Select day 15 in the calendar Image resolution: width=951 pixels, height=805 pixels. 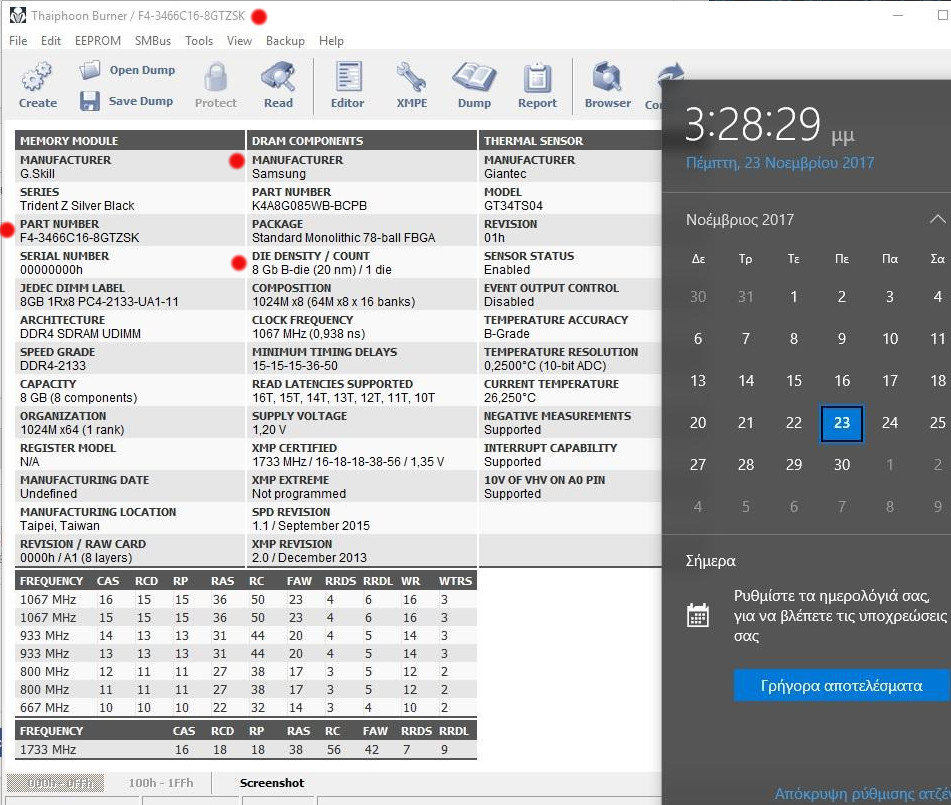794,380
